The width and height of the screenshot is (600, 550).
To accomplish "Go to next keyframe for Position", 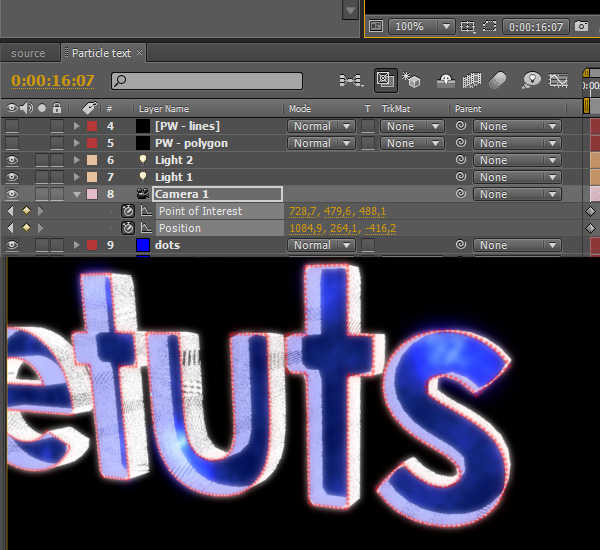I will pos(41,227).
